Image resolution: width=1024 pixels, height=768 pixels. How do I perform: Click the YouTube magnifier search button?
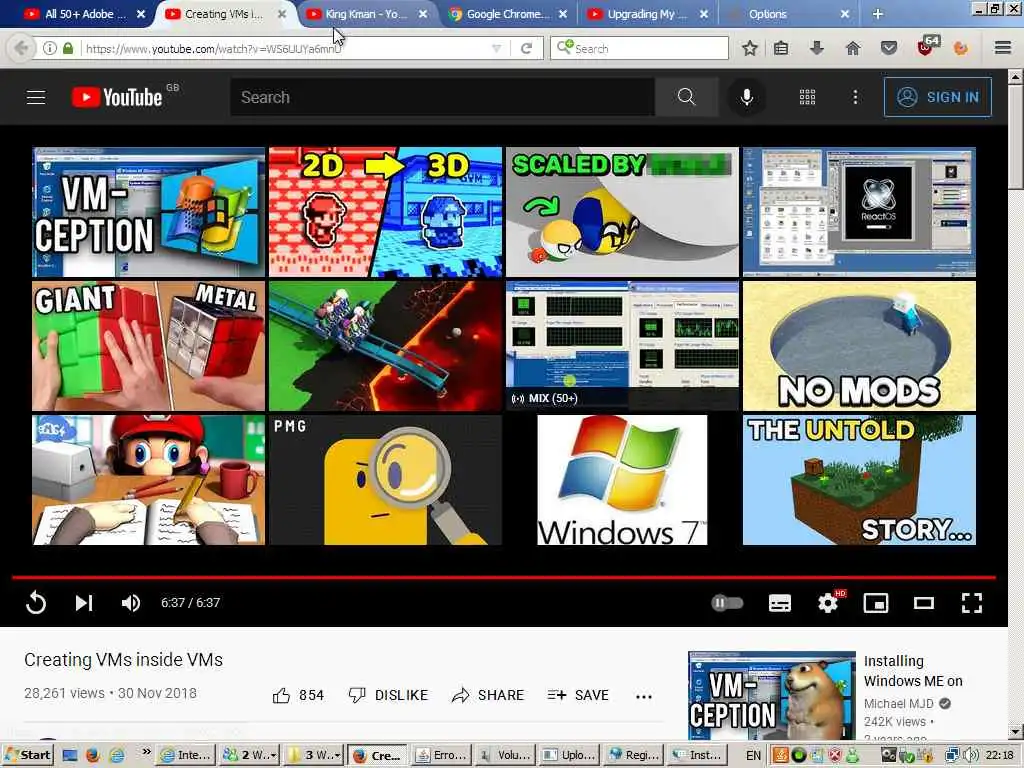coord(686,97)
